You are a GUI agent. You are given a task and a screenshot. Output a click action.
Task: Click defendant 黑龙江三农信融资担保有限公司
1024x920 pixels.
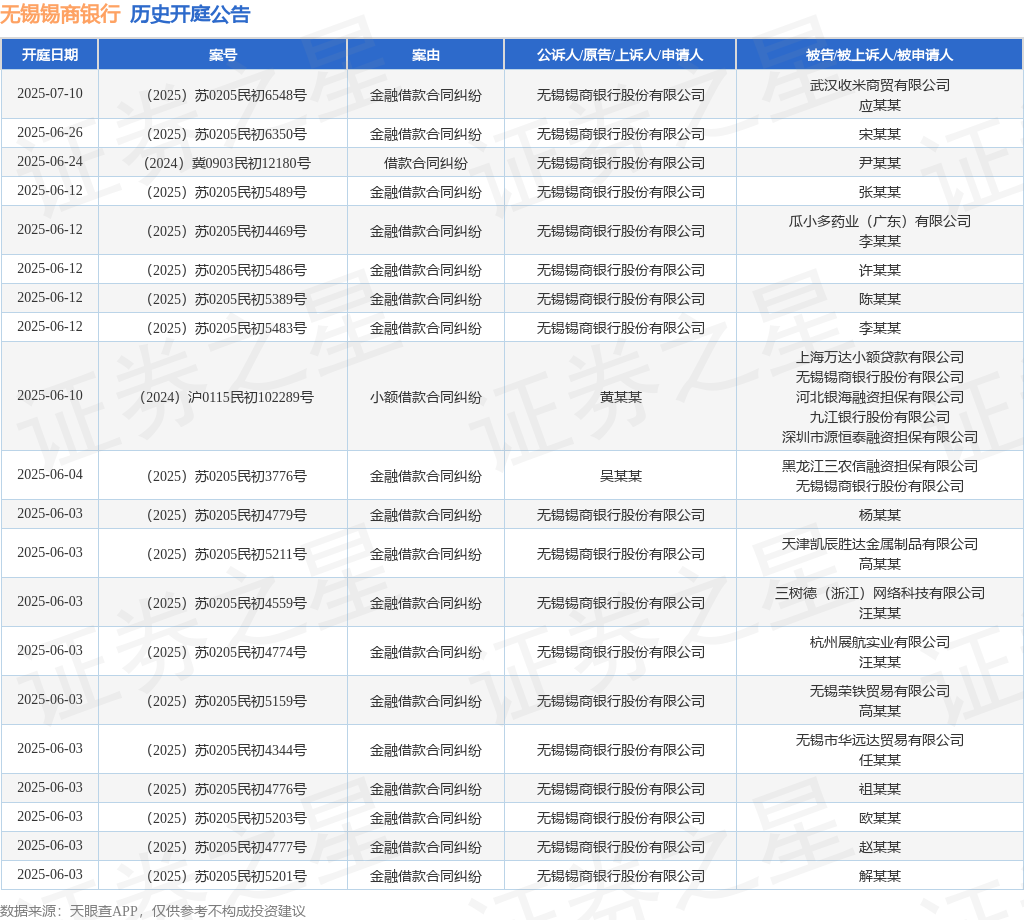880,466
